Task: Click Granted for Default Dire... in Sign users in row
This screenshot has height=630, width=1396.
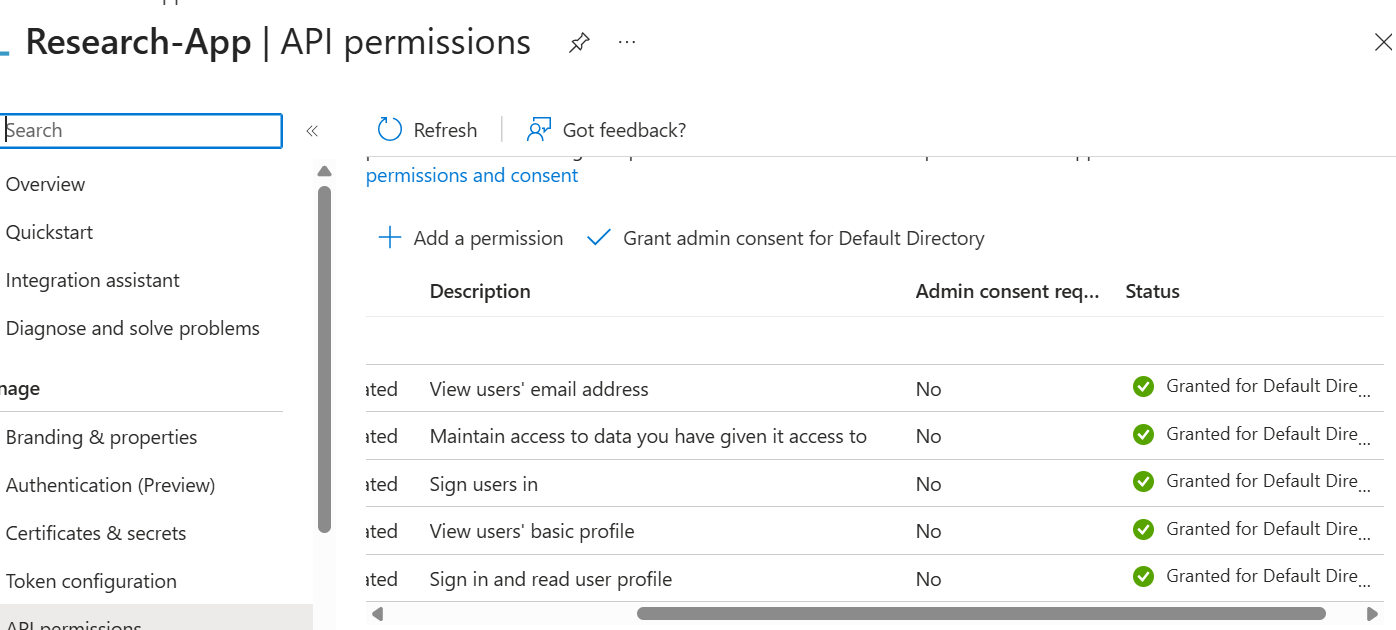Action: [x=1268, y=482]
